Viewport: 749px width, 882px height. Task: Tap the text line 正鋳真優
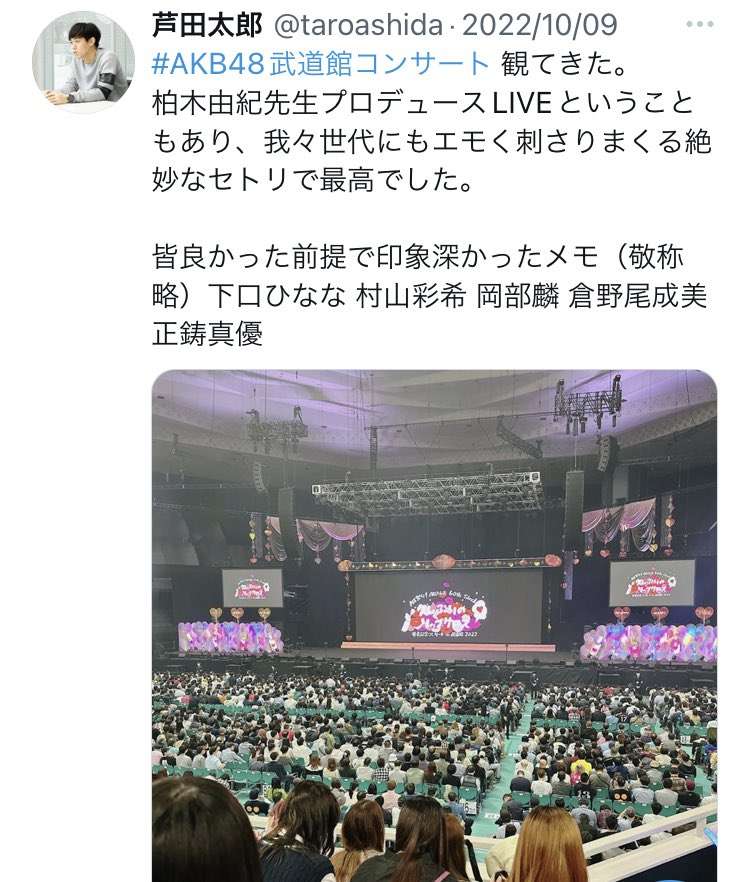207,334
